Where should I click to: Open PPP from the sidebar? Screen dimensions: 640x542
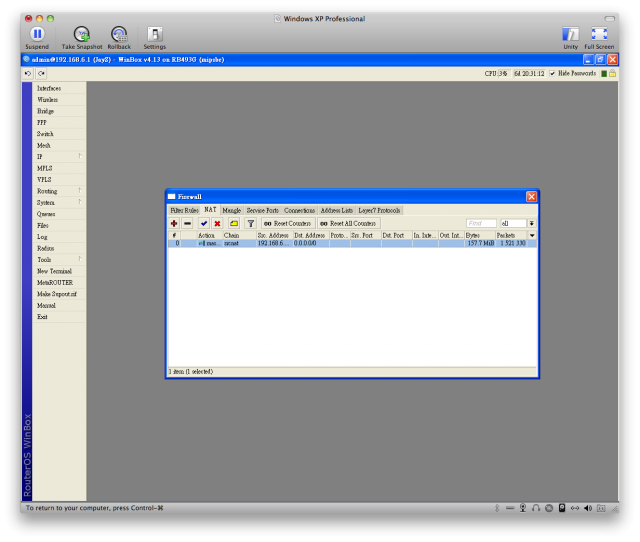tap(59, 122)
